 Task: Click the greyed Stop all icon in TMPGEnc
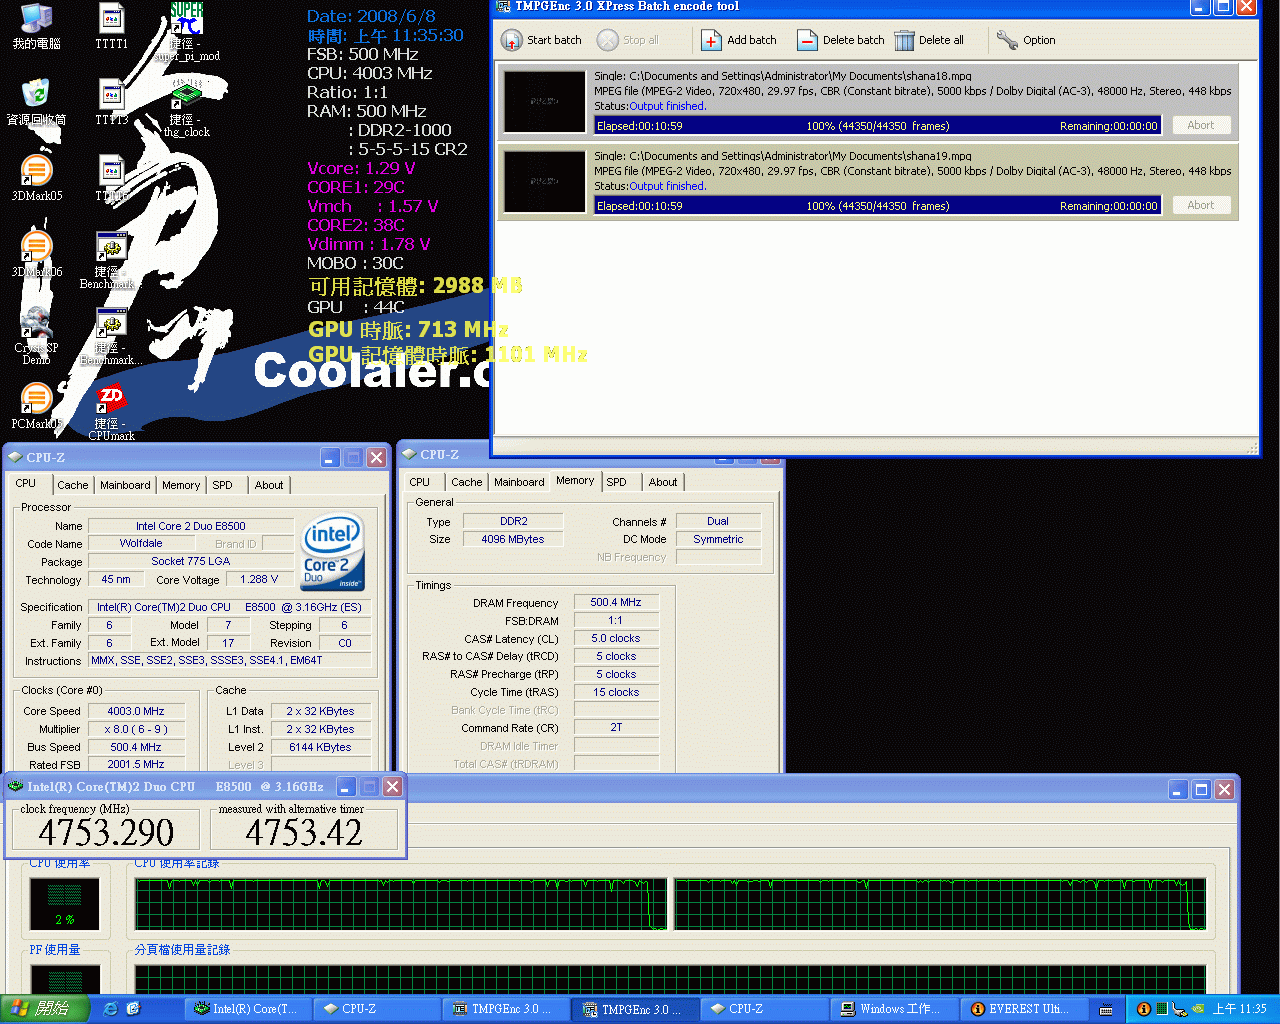(x=608, y=40)
